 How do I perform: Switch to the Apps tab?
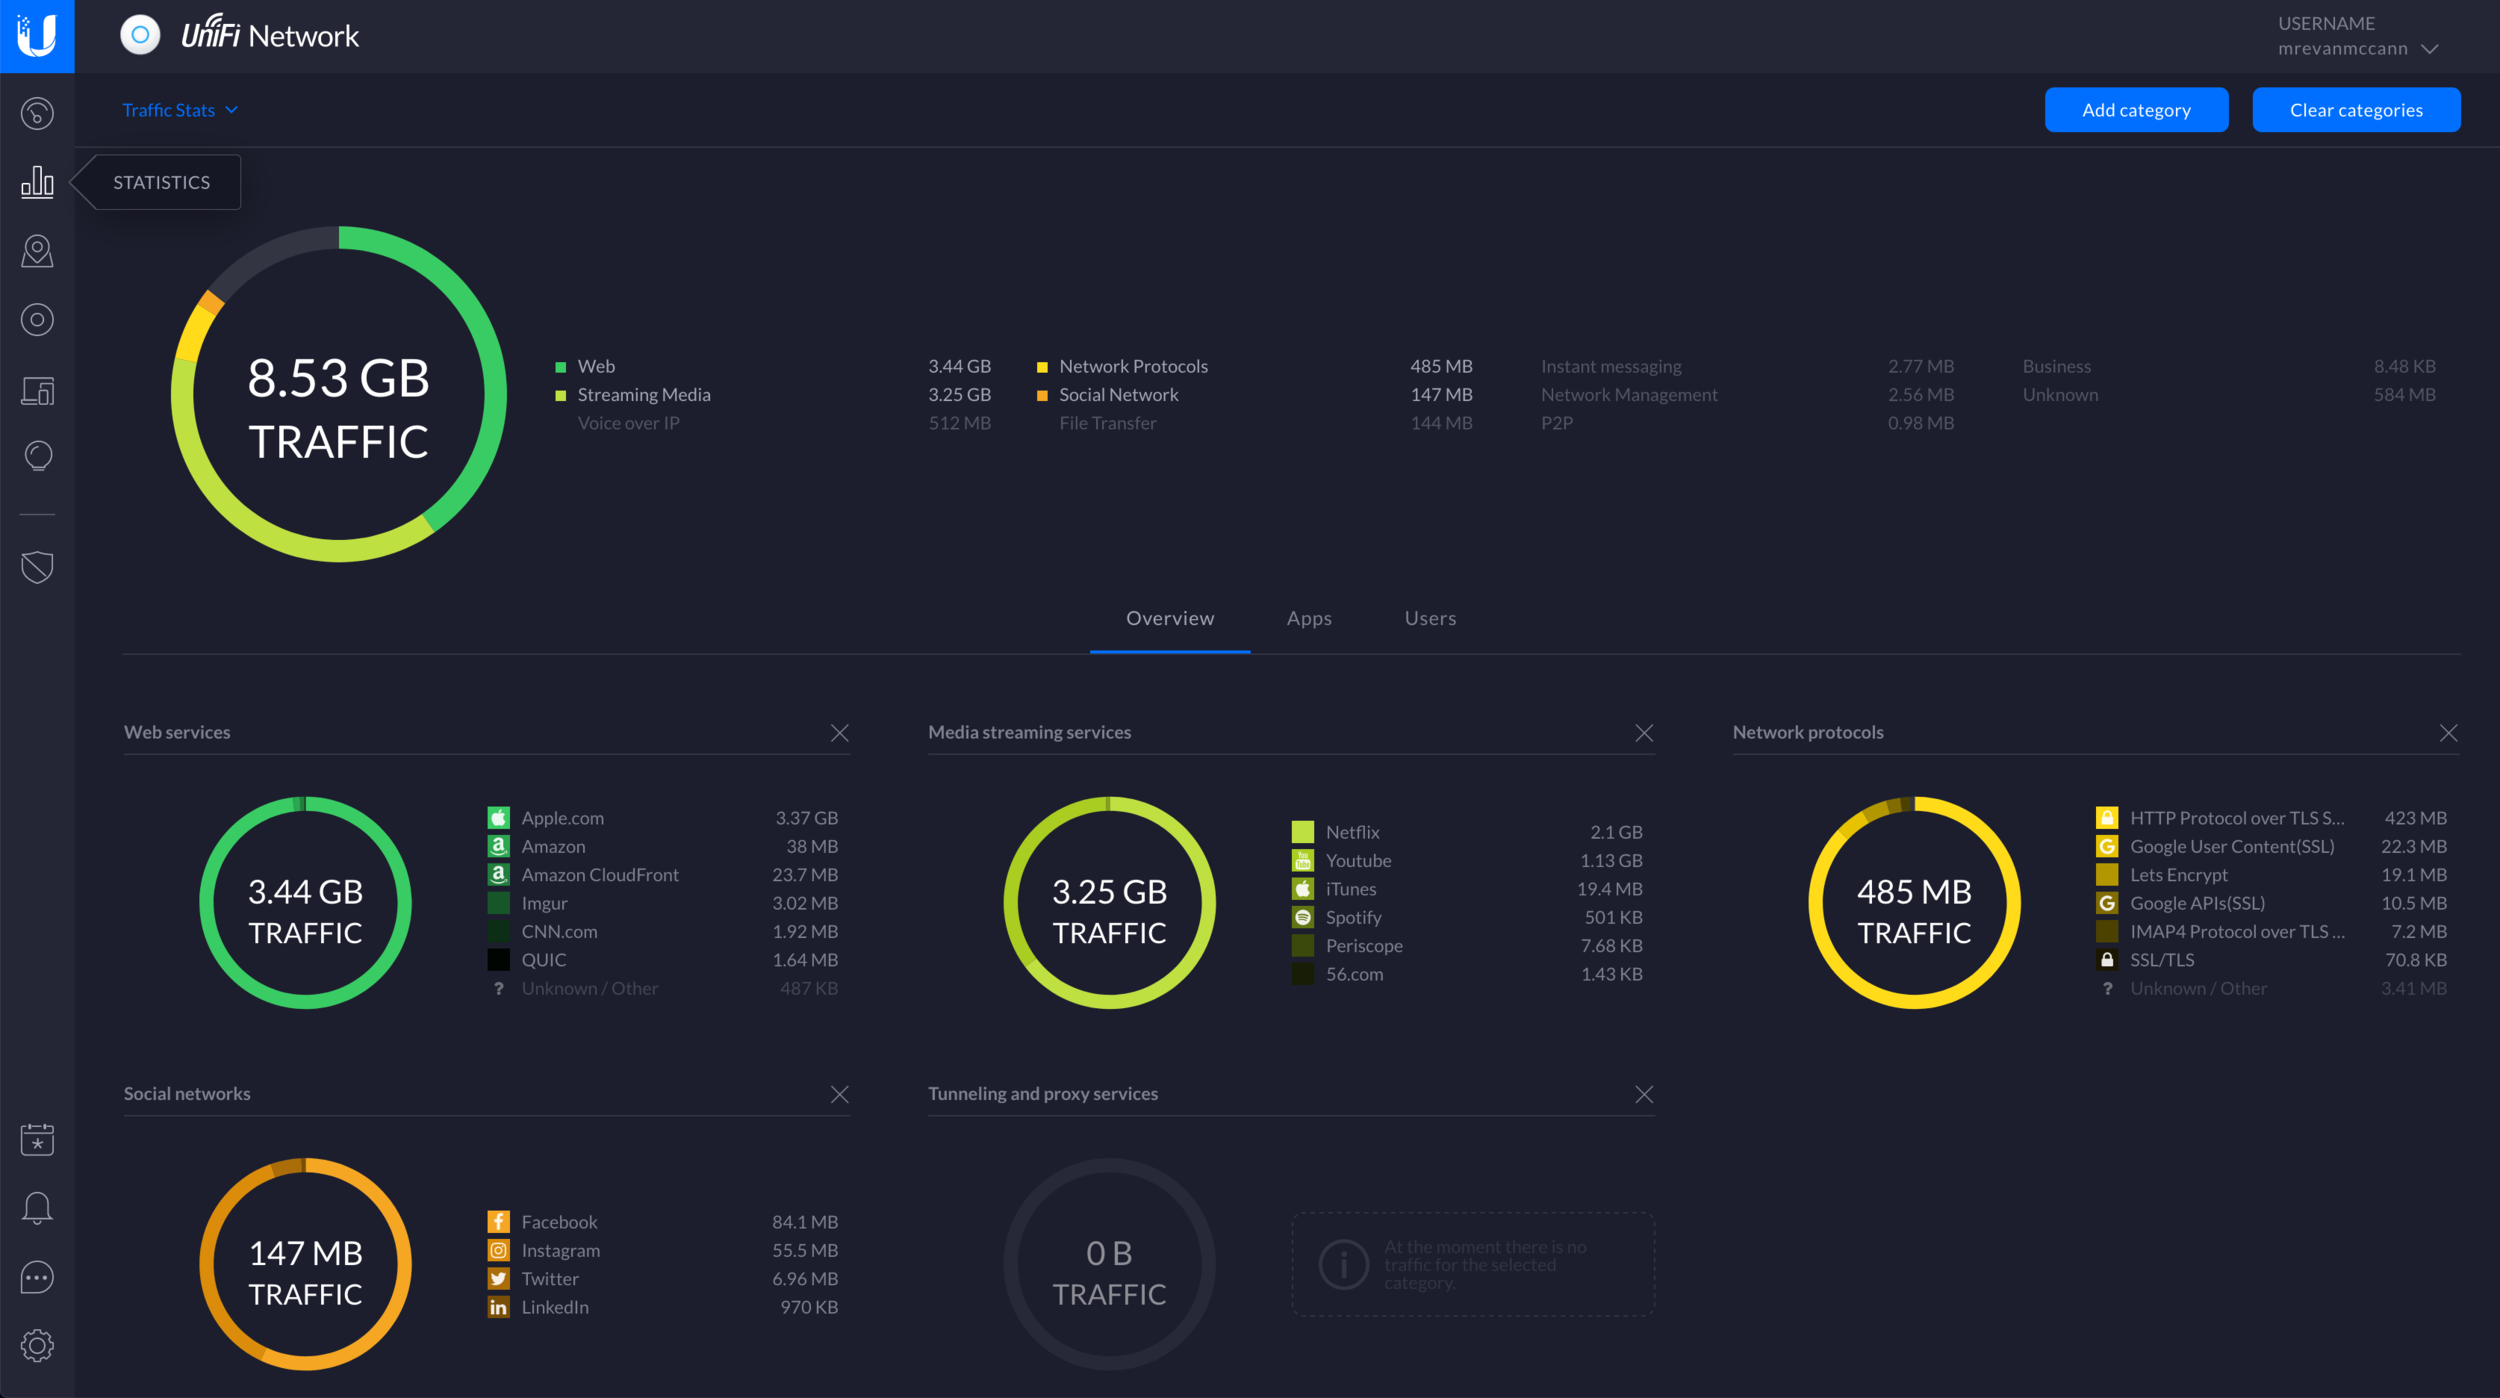tap(1309, 618)
